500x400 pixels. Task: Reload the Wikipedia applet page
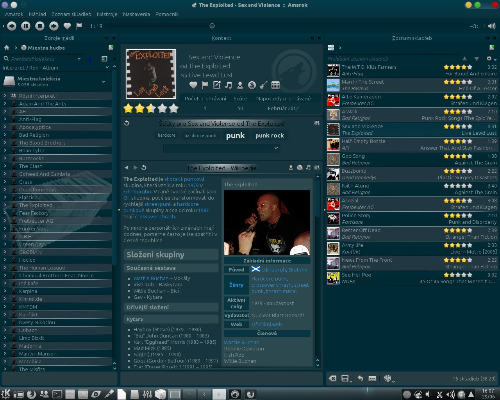click(x=144, y=167)
